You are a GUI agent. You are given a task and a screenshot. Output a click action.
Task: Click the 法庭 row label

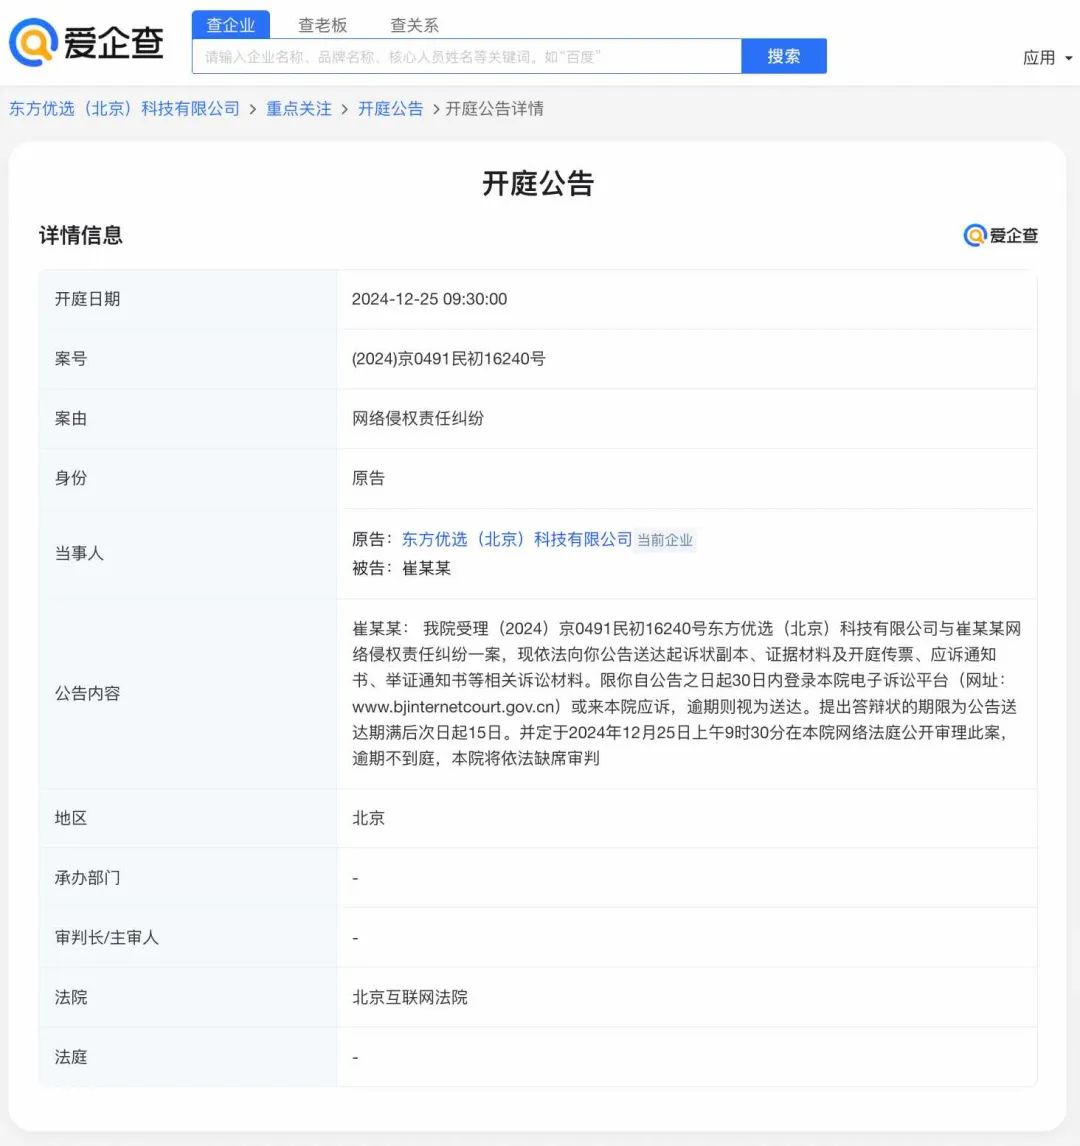(71, 1058)
